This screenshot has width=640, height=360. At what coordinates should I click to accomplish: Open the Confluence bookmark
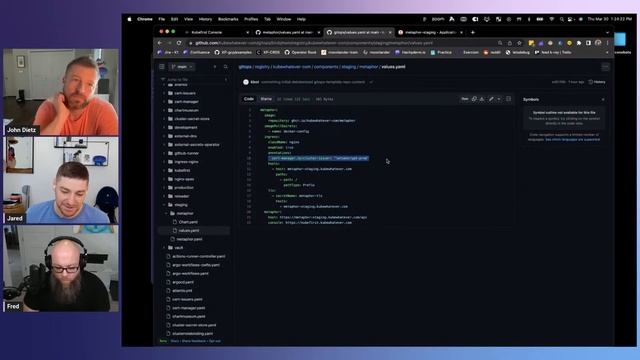point(196,52)
